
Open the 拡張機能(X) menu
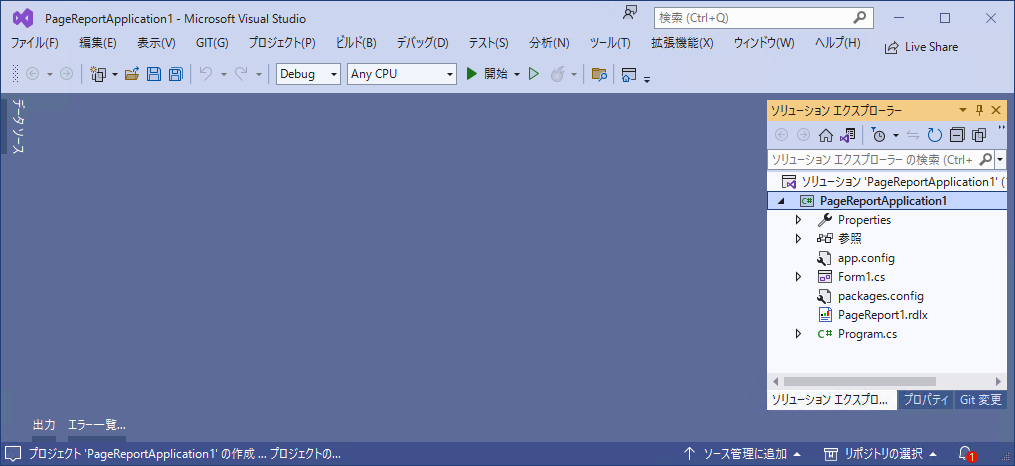tap(682, 43)
